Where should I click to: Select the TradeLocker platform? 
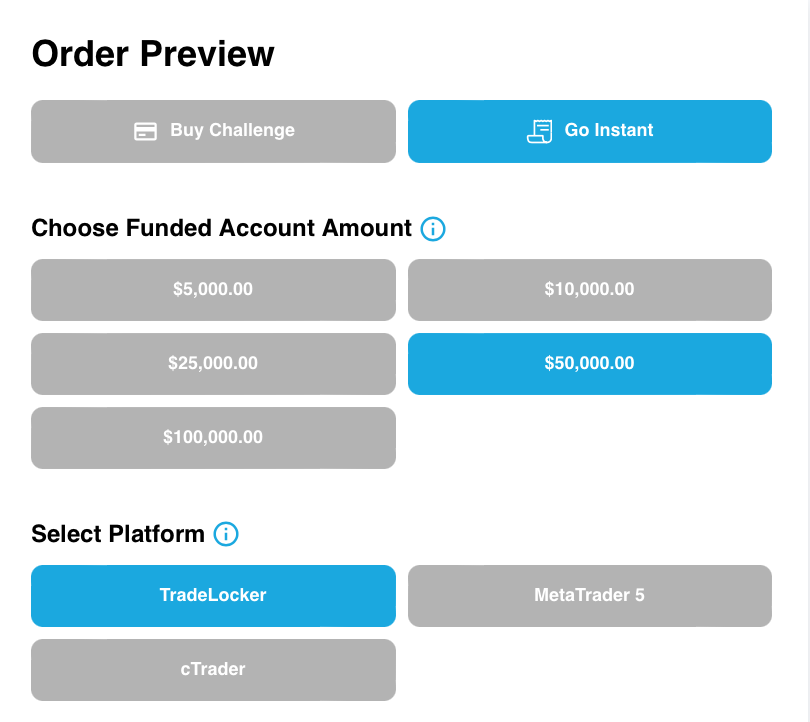[213, 596]
